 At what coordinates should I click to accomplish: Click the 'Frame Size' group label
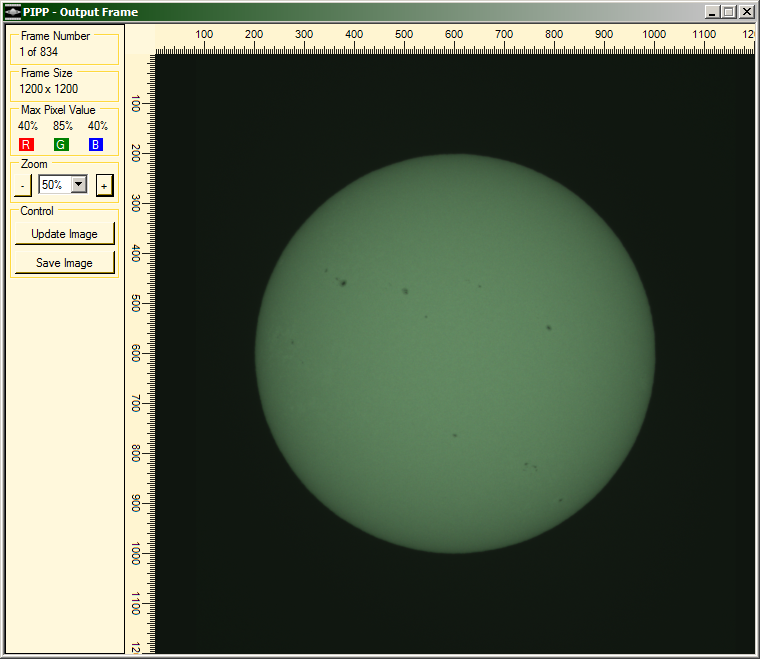47,73
